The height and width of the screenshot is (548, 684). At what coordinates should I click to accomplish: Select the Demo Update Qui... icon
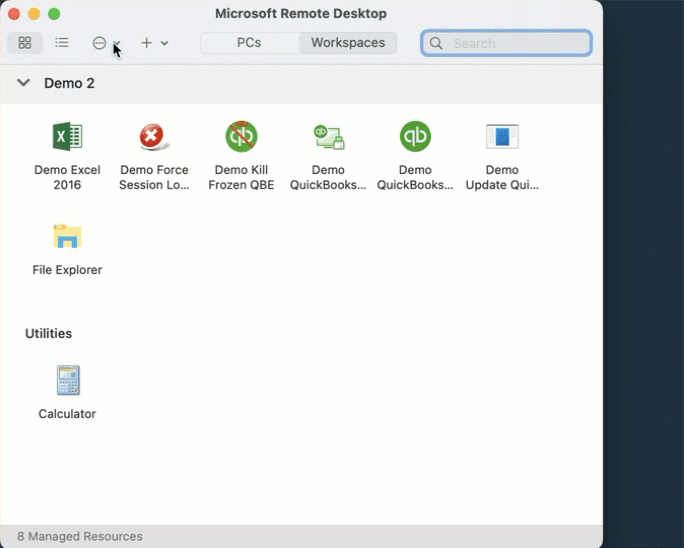pyautogui.click(x=502, y=137)
